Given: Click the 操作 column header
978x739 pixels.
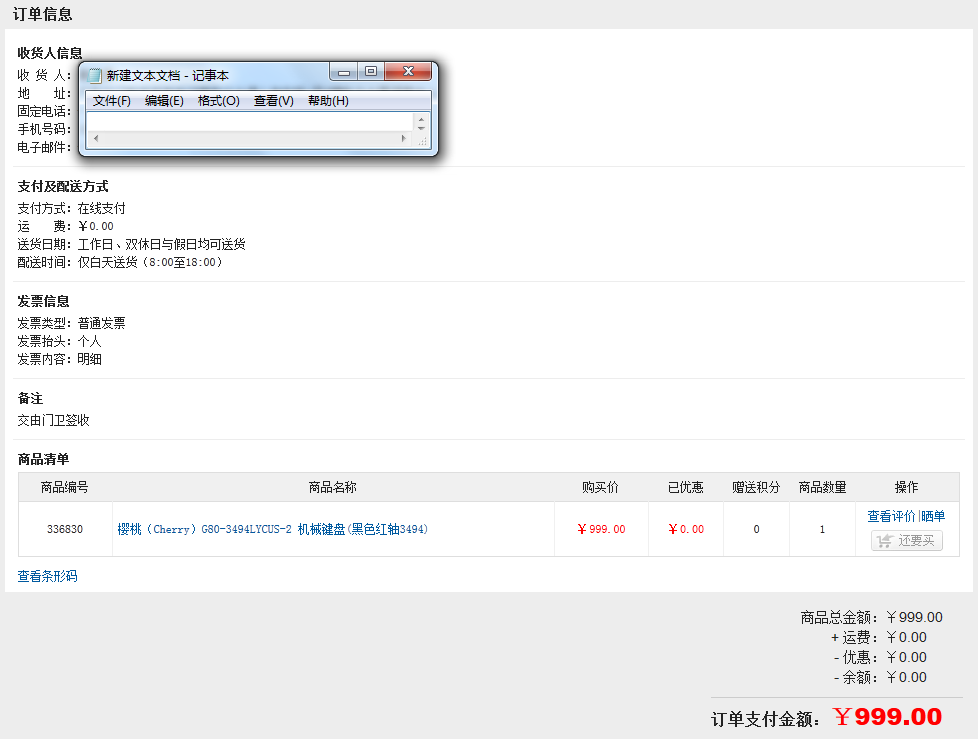Looking at the screenshot, I should click(906, 487).
